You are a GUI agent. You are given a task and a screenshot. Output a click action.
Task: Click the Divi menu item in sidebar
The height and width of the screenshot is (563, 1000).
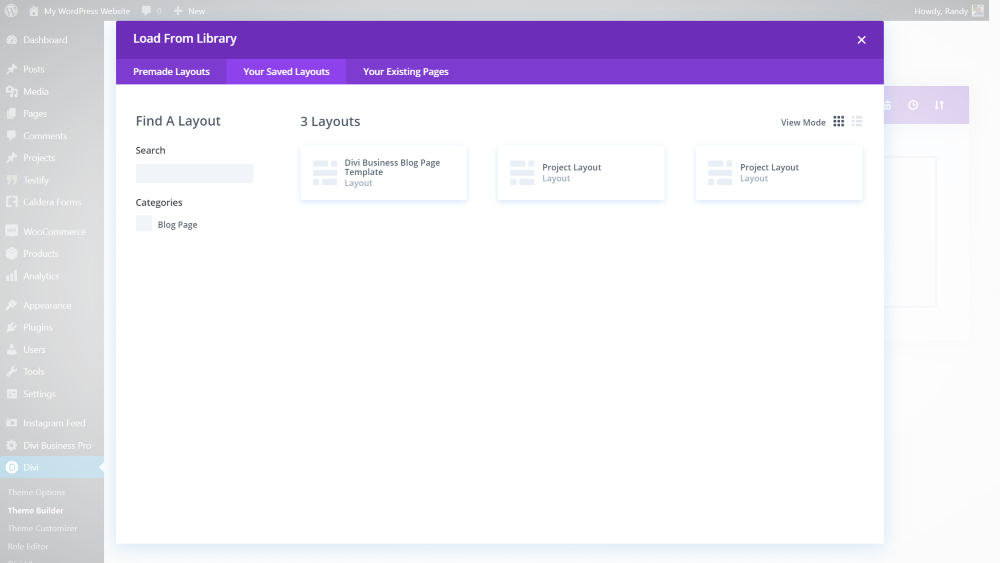click(x=52, y=467)
